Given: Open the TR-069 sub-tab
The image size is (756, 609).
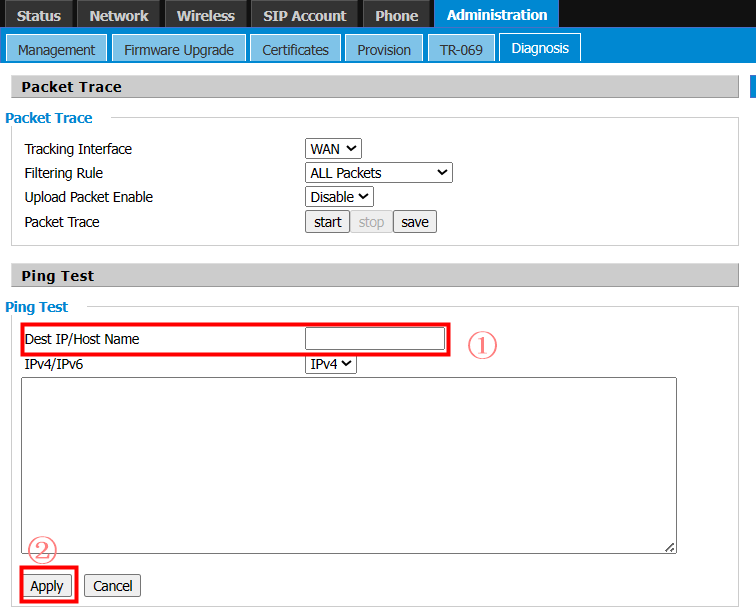Looking at the screenshot, I should pyautogui.click(x=461, y=49).
